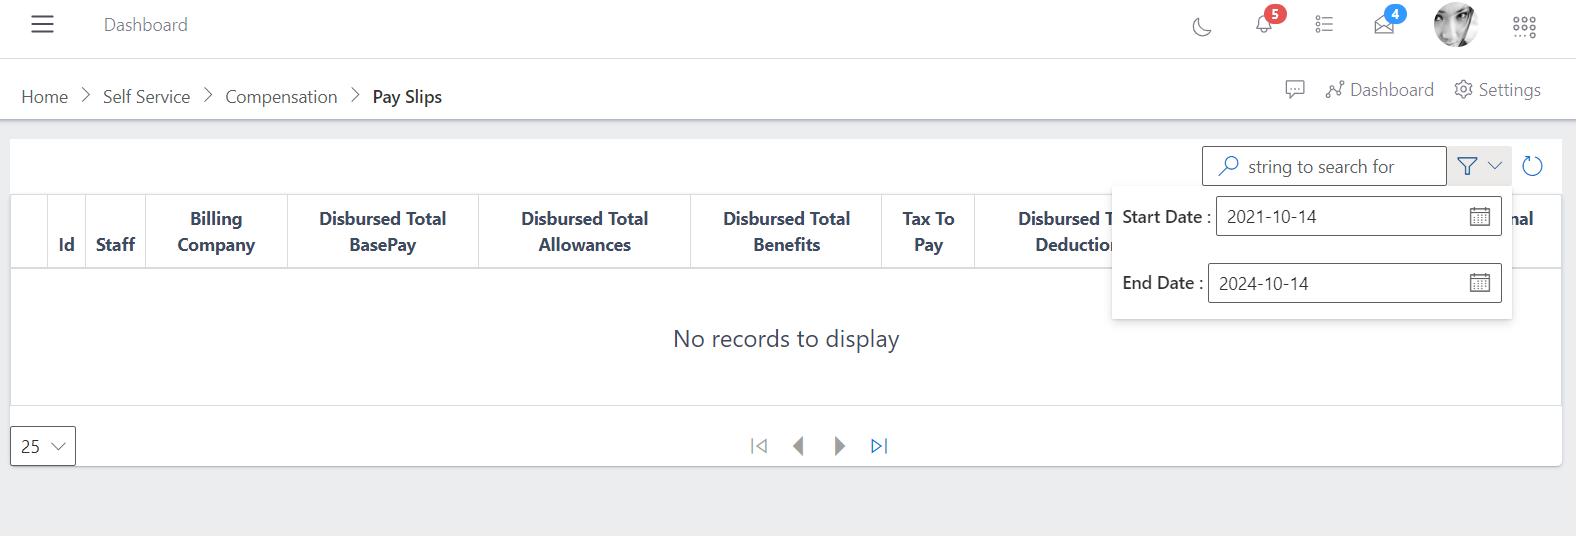This screenshot has height=536, width=1576.
Task: Sort by Disbursed Total Allowances column
Action: [585, 232]
